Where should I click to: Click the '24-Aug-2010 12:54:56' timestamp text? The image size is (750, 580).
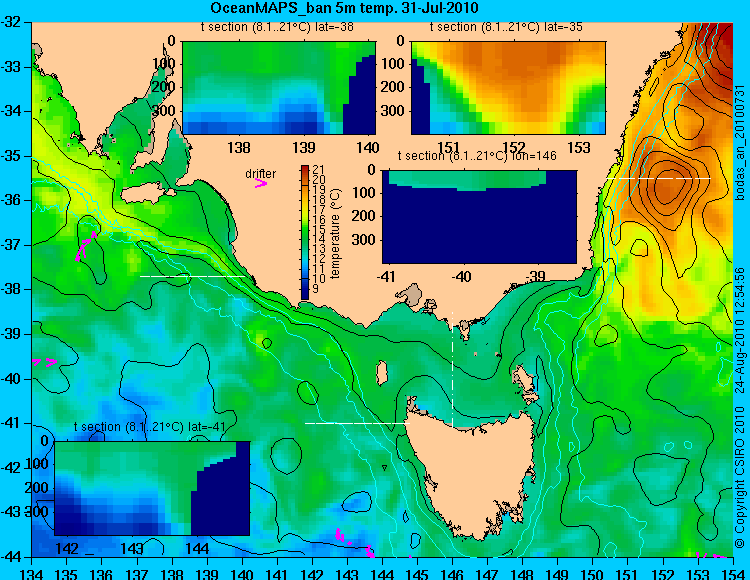pyautogui.click(x=739, y=329)
